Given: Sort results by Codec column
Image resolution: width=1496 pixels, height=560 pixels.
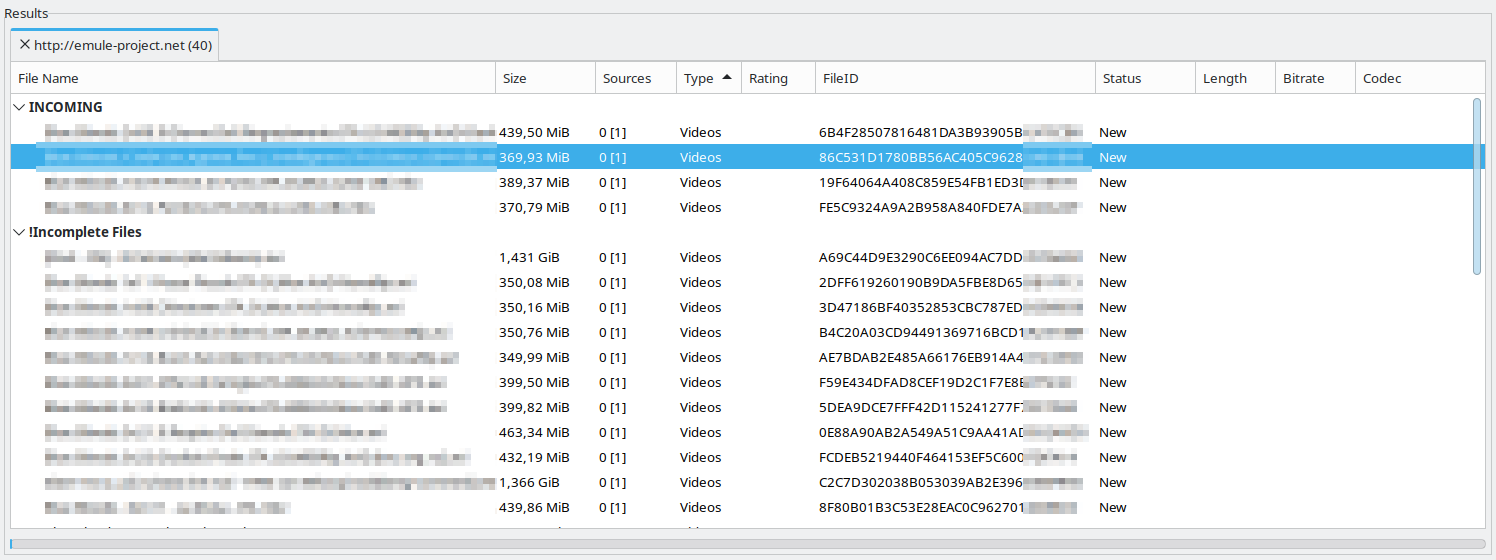Looking at the screenshot, I should [x=1420, y=78].
